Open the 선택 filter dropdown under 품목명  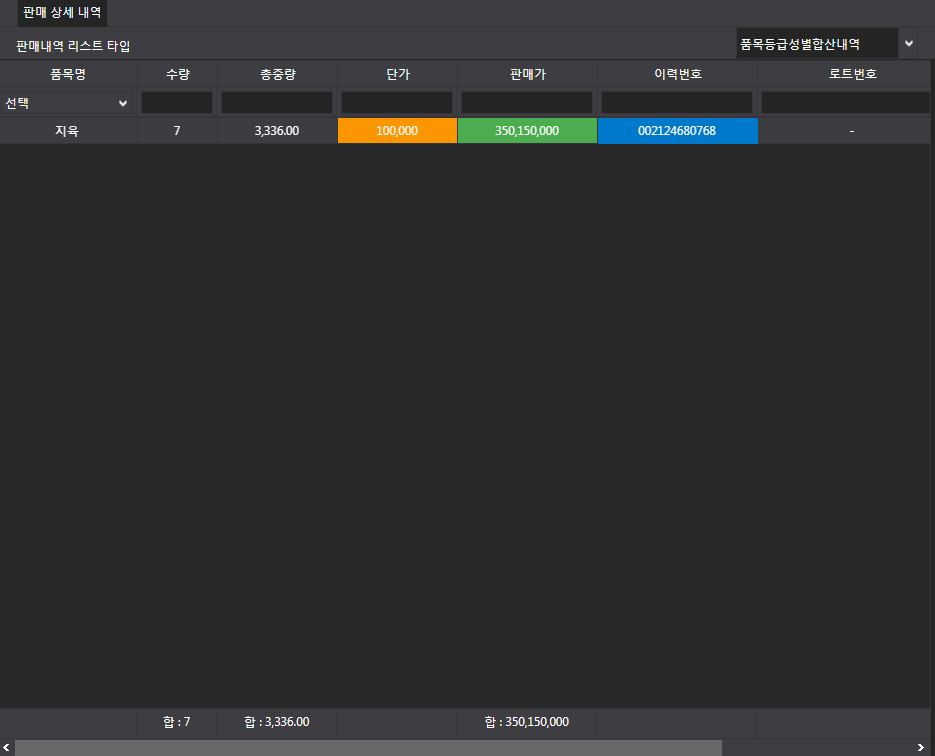(x=67, y=103)
